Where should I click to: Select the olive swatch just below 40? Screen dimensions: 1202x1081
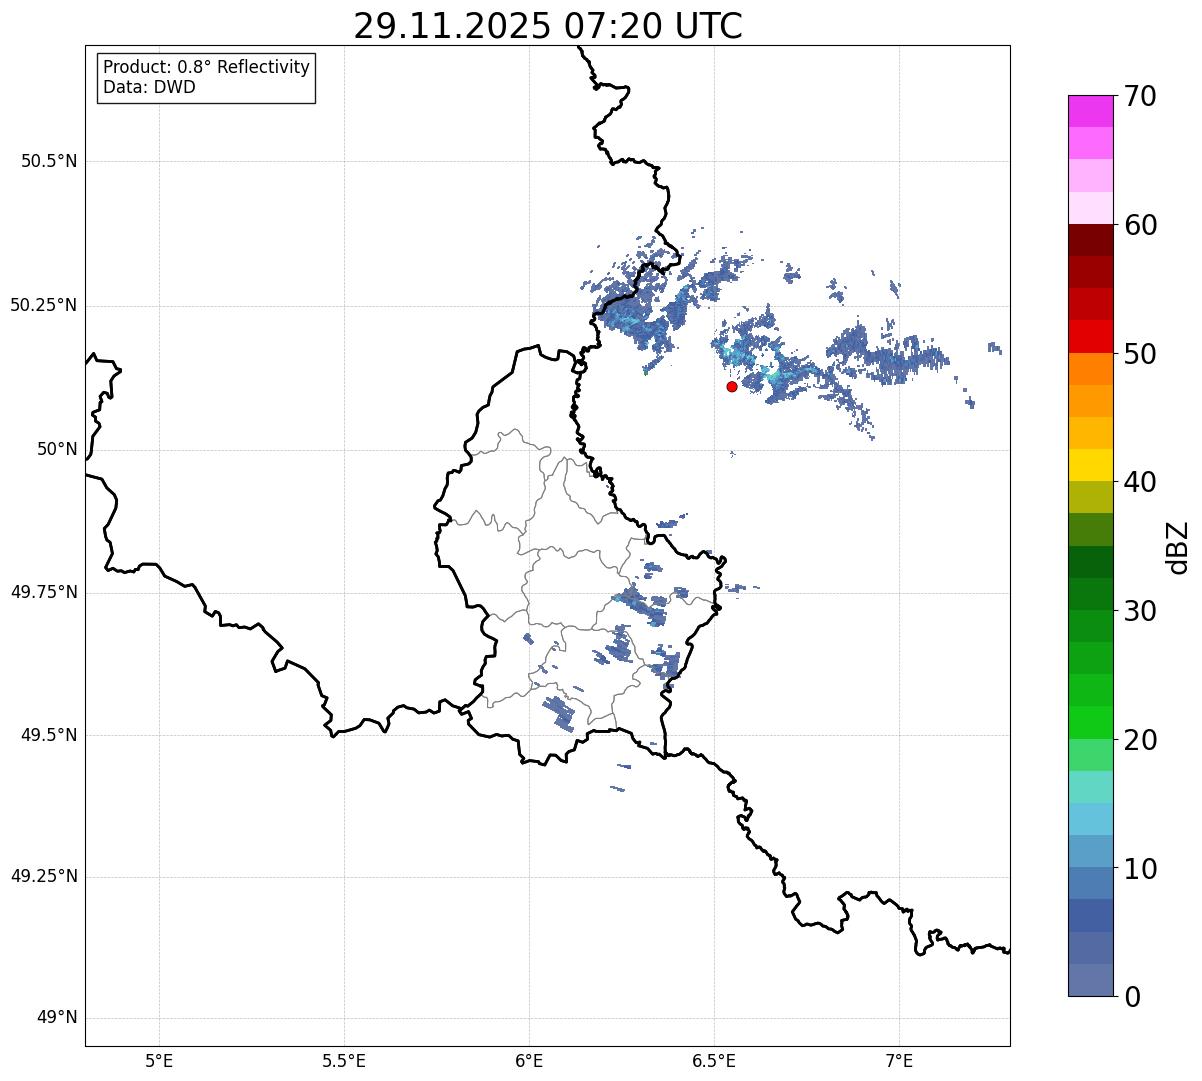coord(1090,497)
